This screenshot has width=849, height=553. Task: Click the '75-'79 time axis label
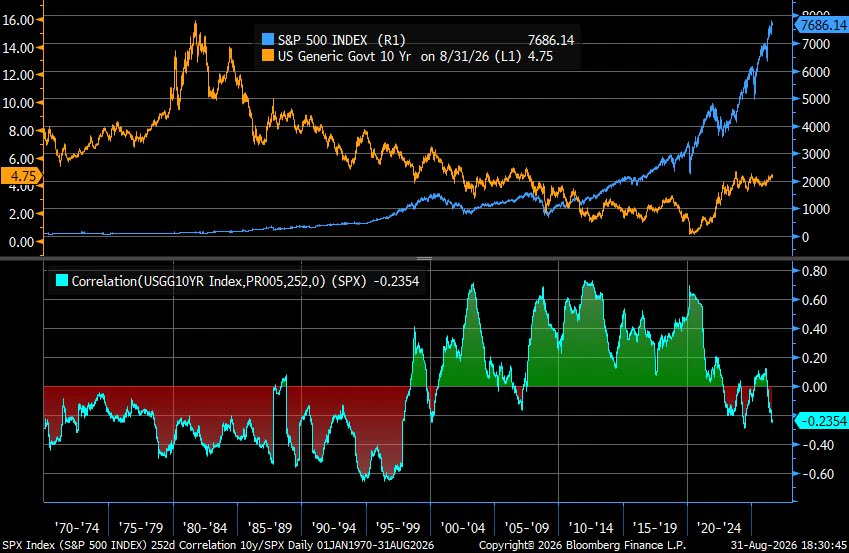click(141, 528)
